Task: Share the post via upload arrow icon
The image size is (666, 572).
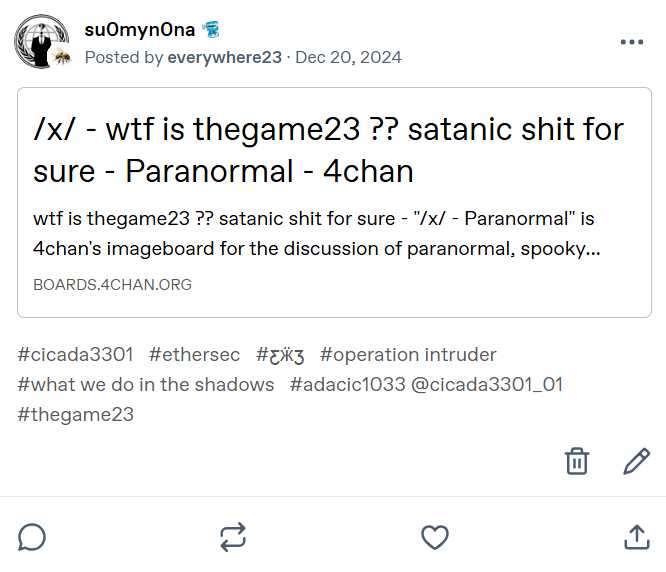Action: [637, 537]
